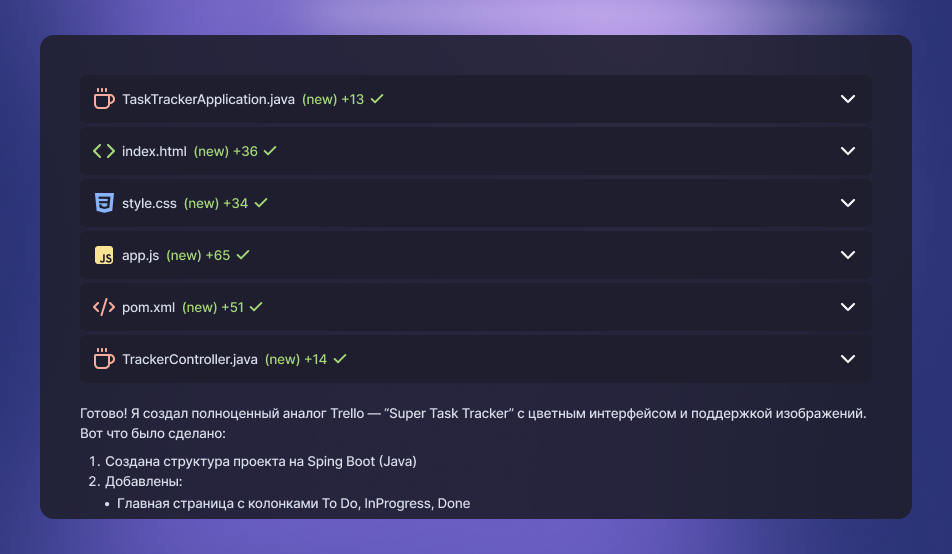Click the green checkmark next to app.js

(243, 255)
